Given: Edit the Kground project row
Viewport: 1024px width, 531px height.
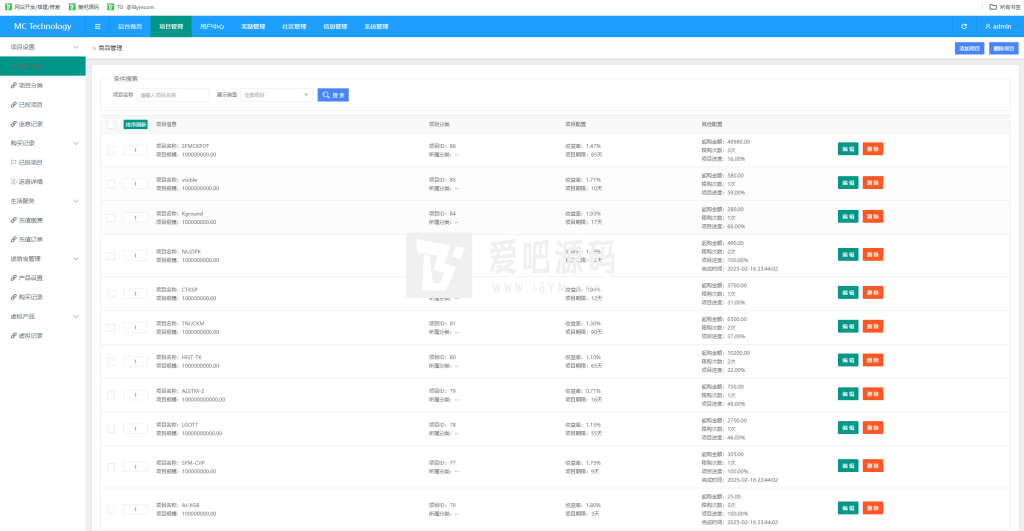Looking at the screenshot, I should click(848, 217).
